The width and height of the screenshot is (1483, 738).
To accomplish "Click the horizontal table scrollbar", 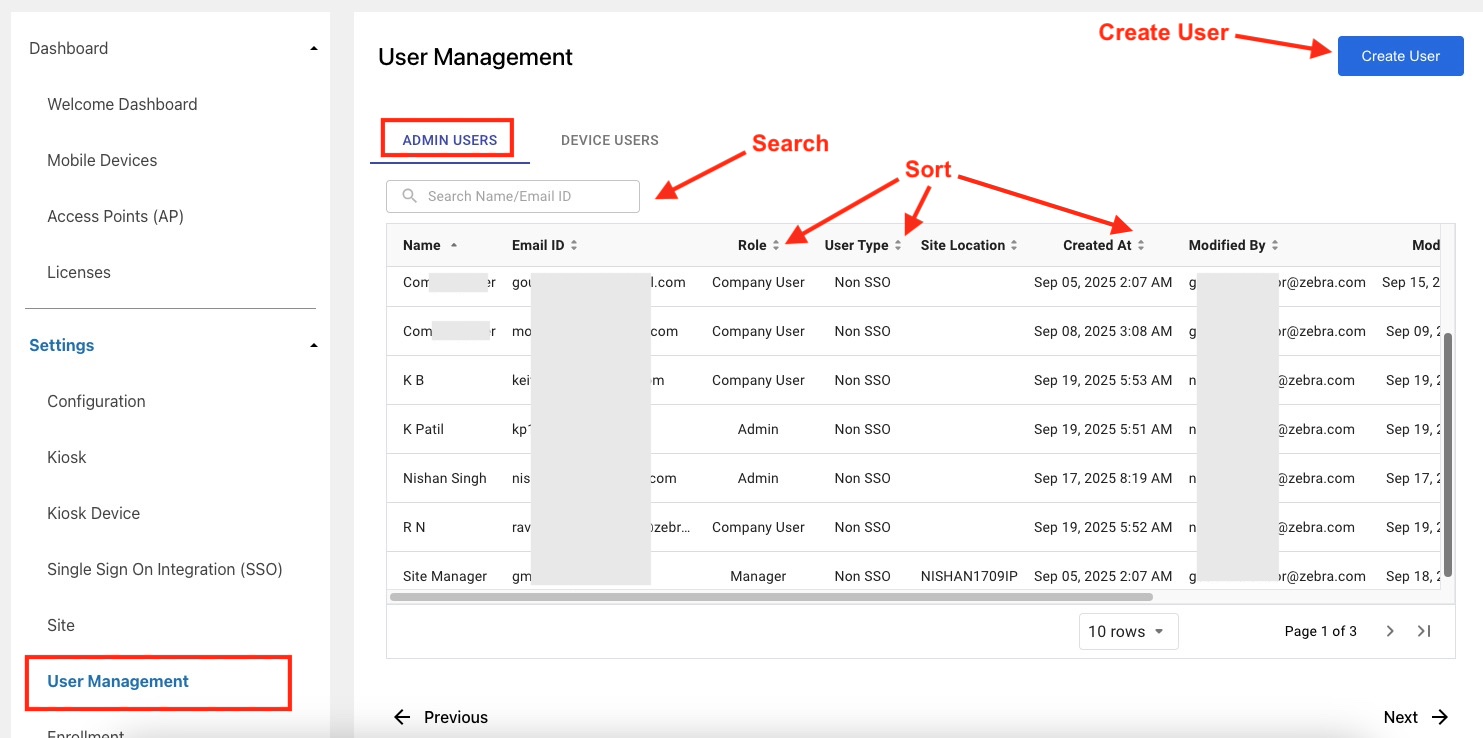I will tap(770, 597).
